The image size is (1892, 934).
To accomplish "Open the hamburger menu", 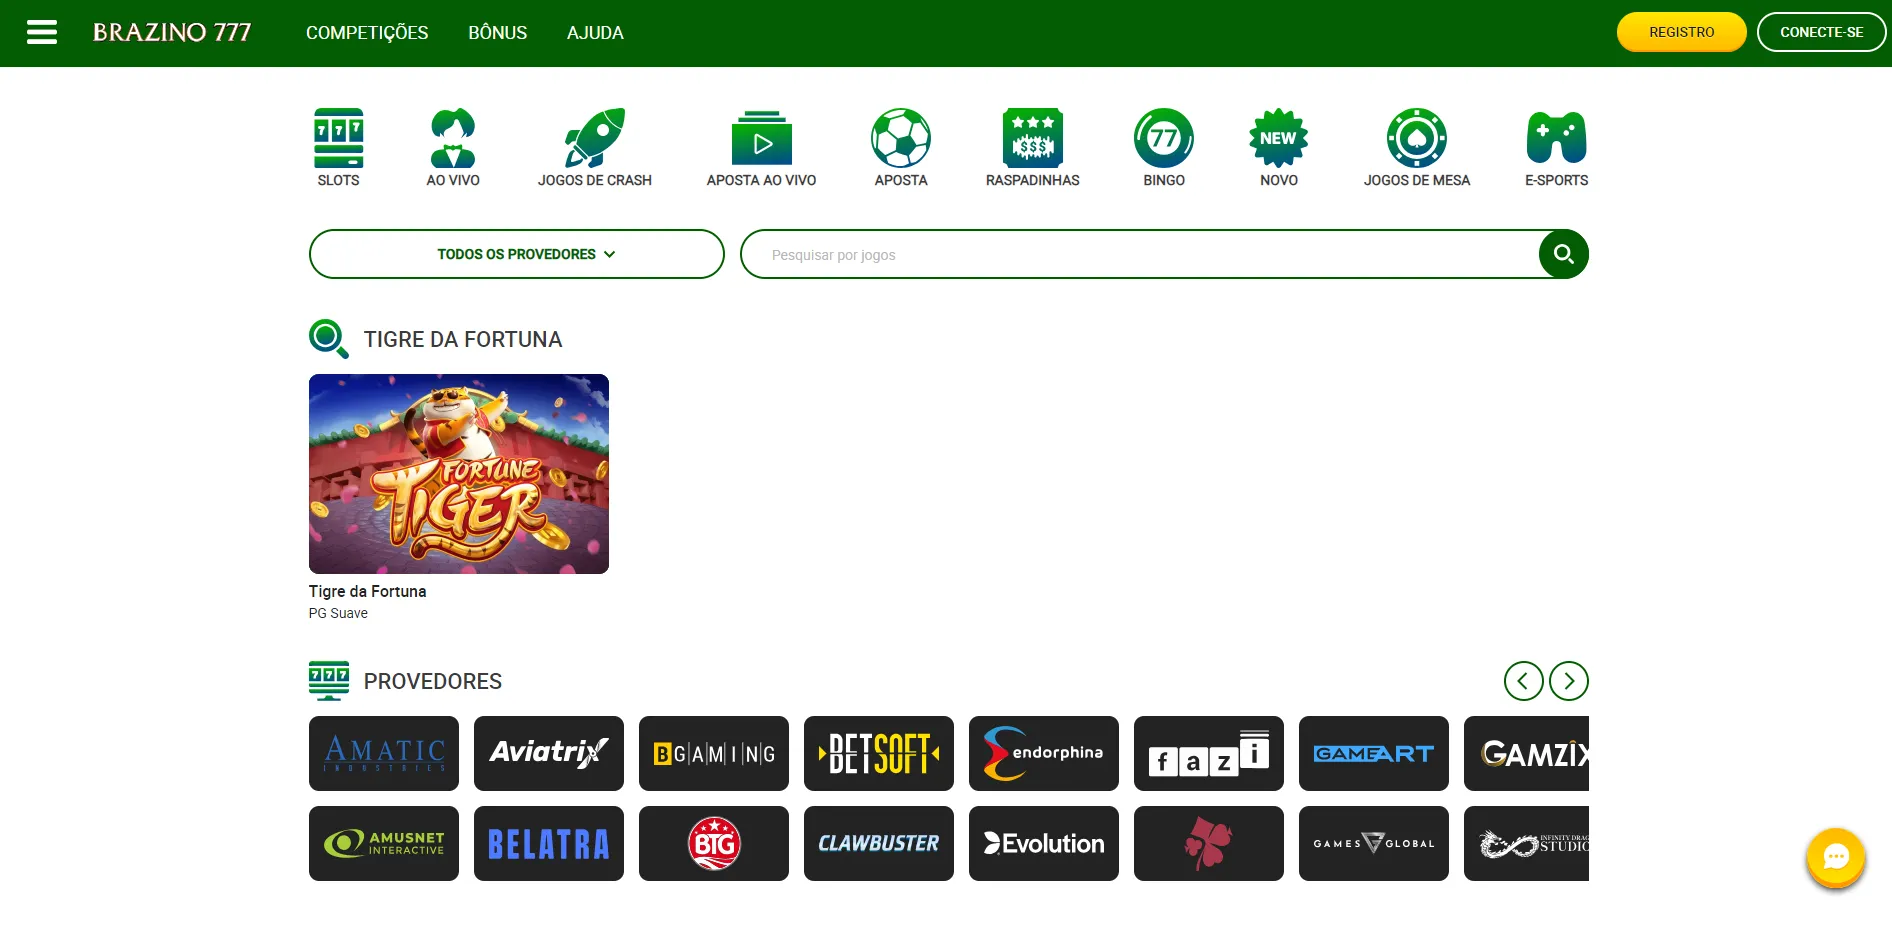I will pos(41,32).
